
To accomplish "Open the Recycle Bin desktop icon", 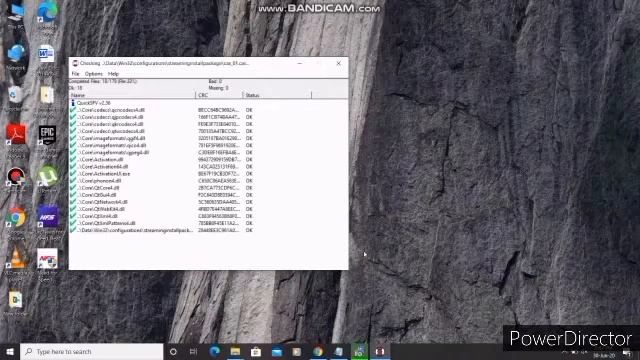I will tap(16, 95).
